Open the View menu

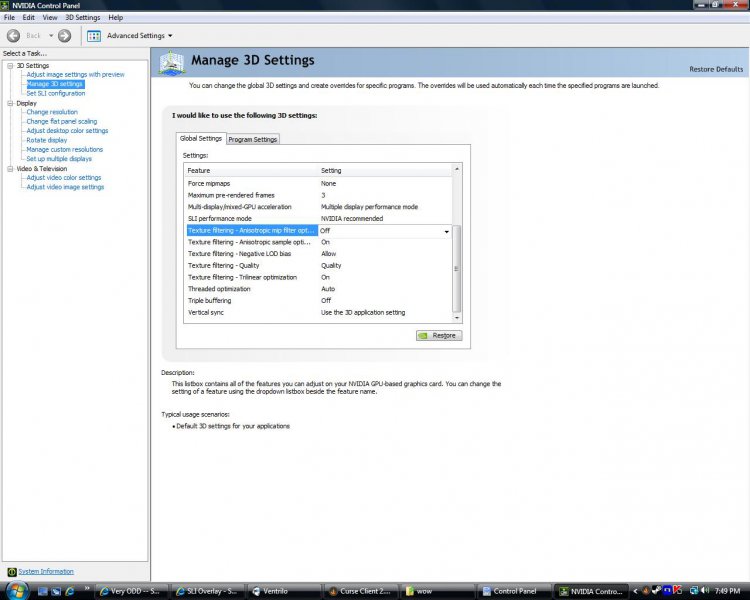(x=50, y=18)
